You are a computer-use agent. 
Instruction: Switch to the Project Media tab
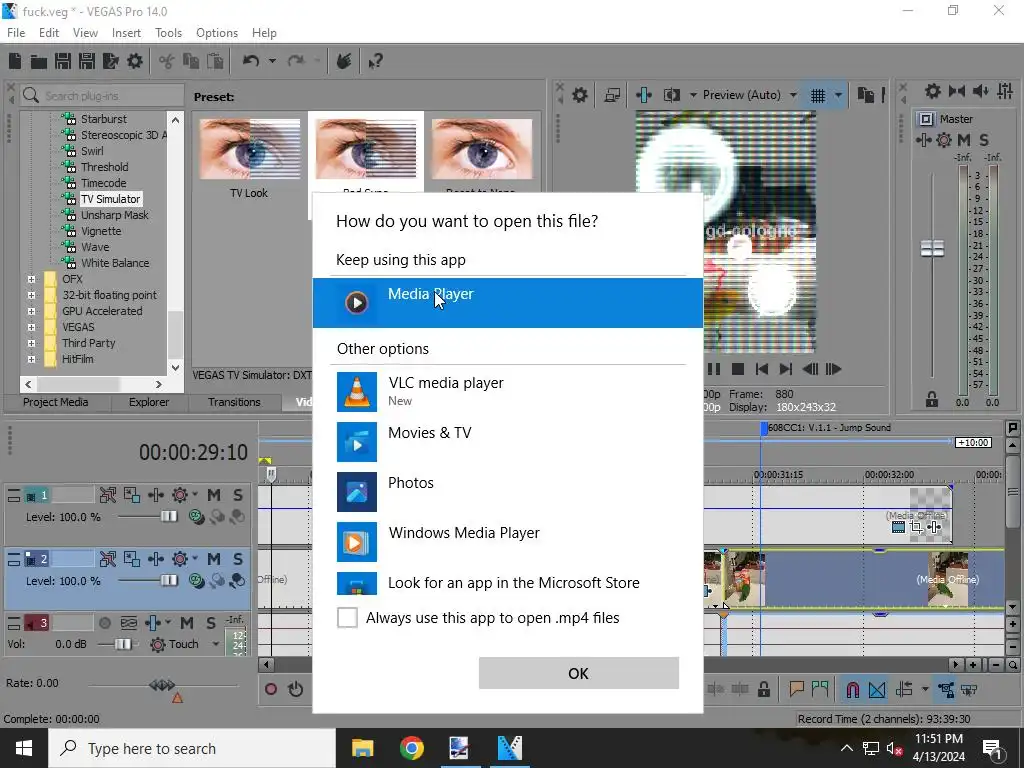56,402
